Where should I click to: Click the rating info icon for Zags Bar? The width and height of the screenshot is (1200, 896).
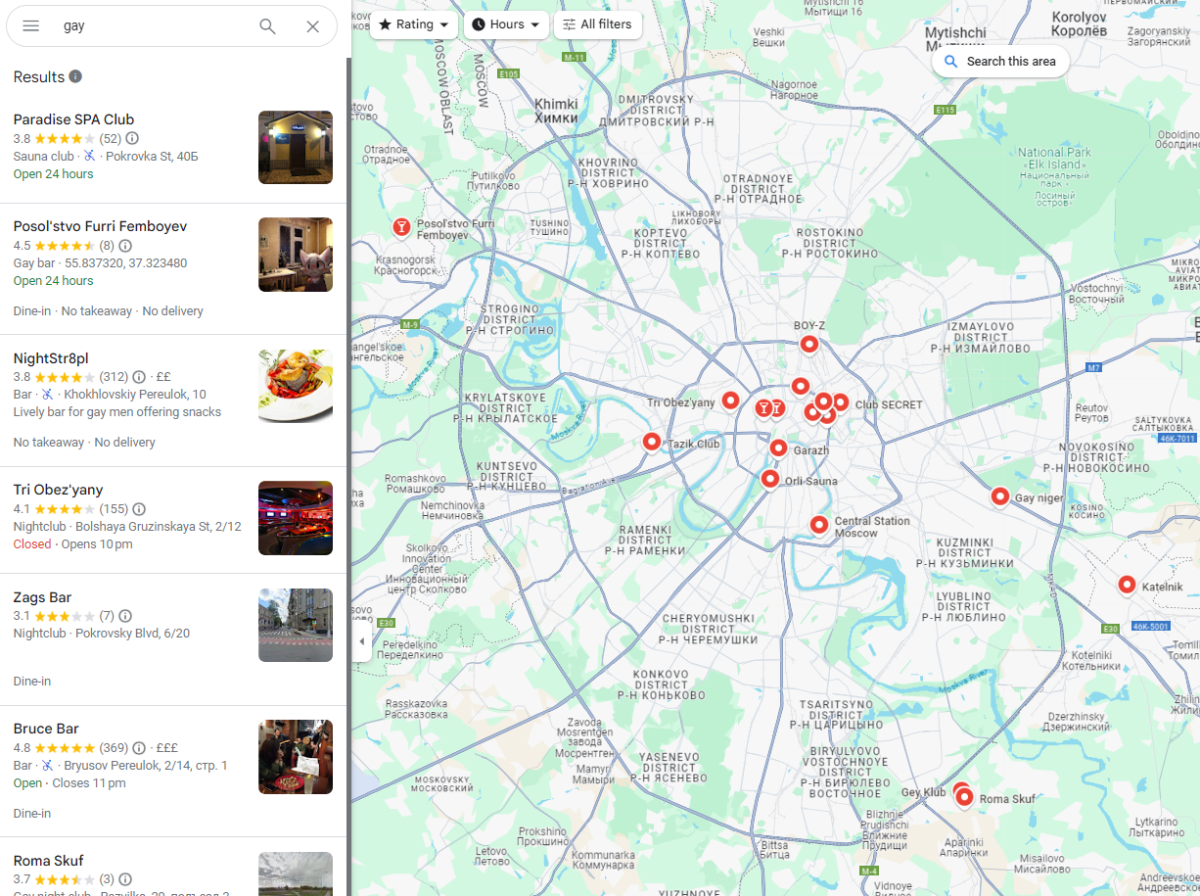tap(125, 616)
